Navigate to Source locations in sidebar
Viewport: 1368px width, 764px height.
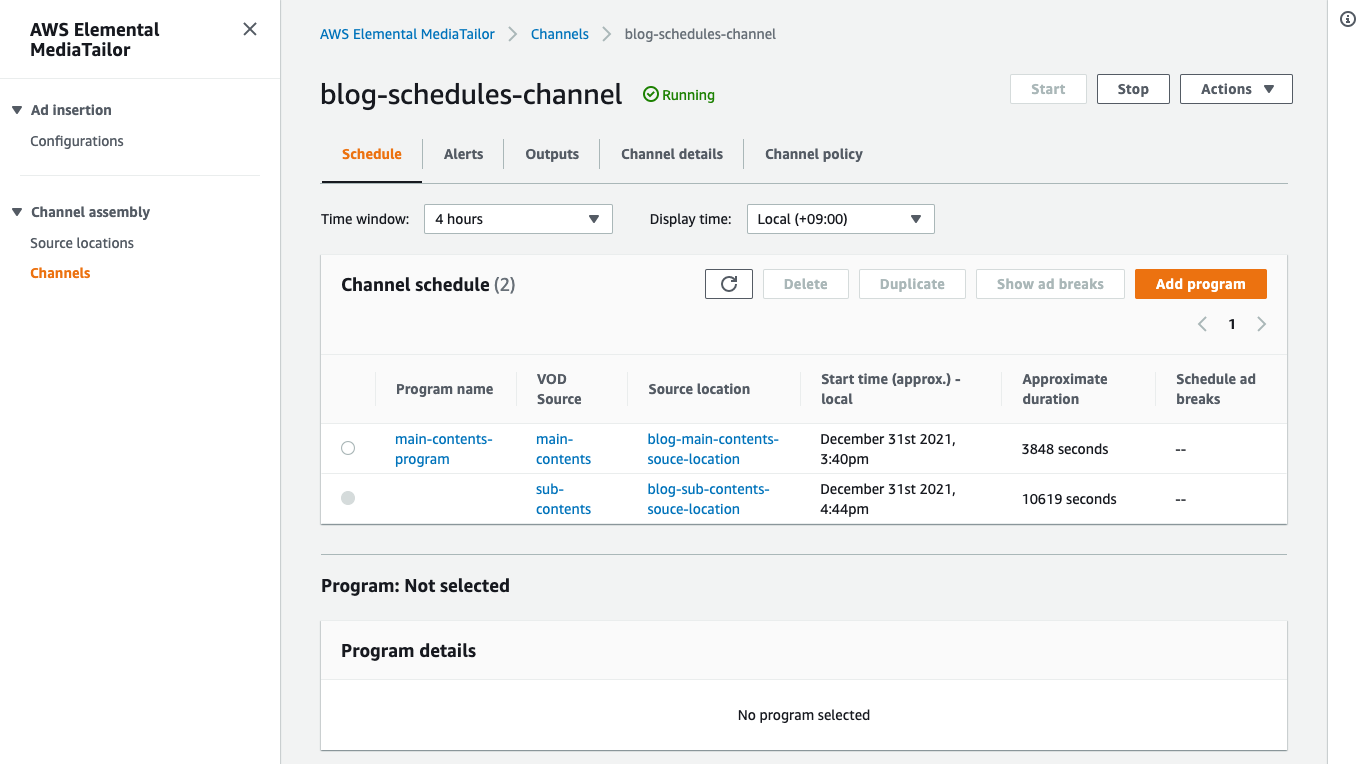point(82,243)
